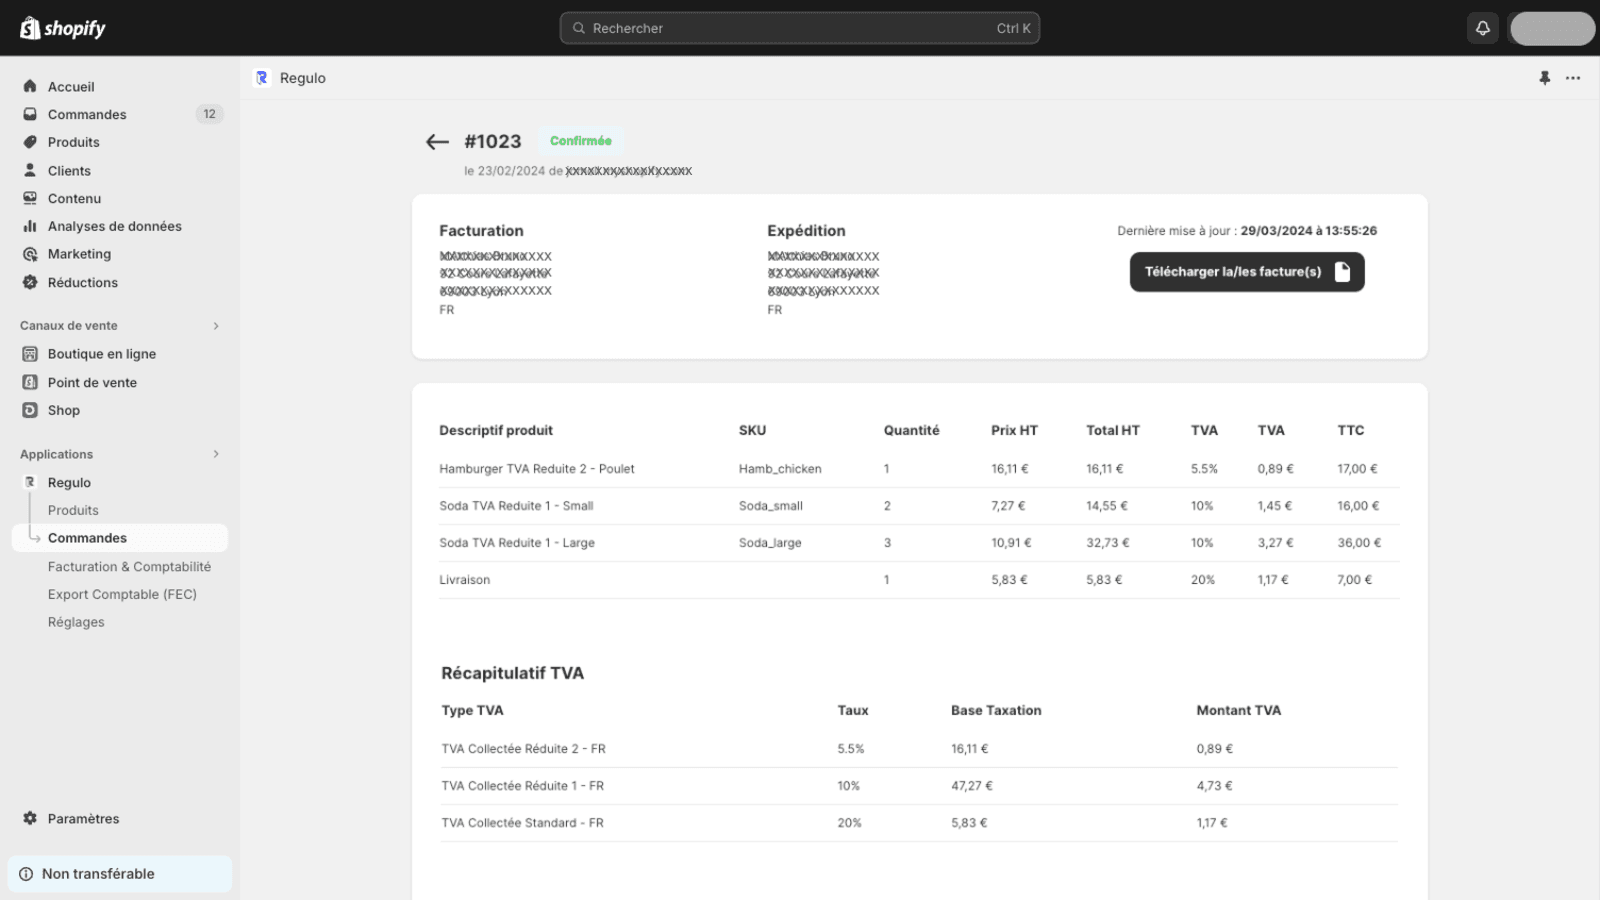
Task: Open Regulo app in sidebar
Action: 69,483
